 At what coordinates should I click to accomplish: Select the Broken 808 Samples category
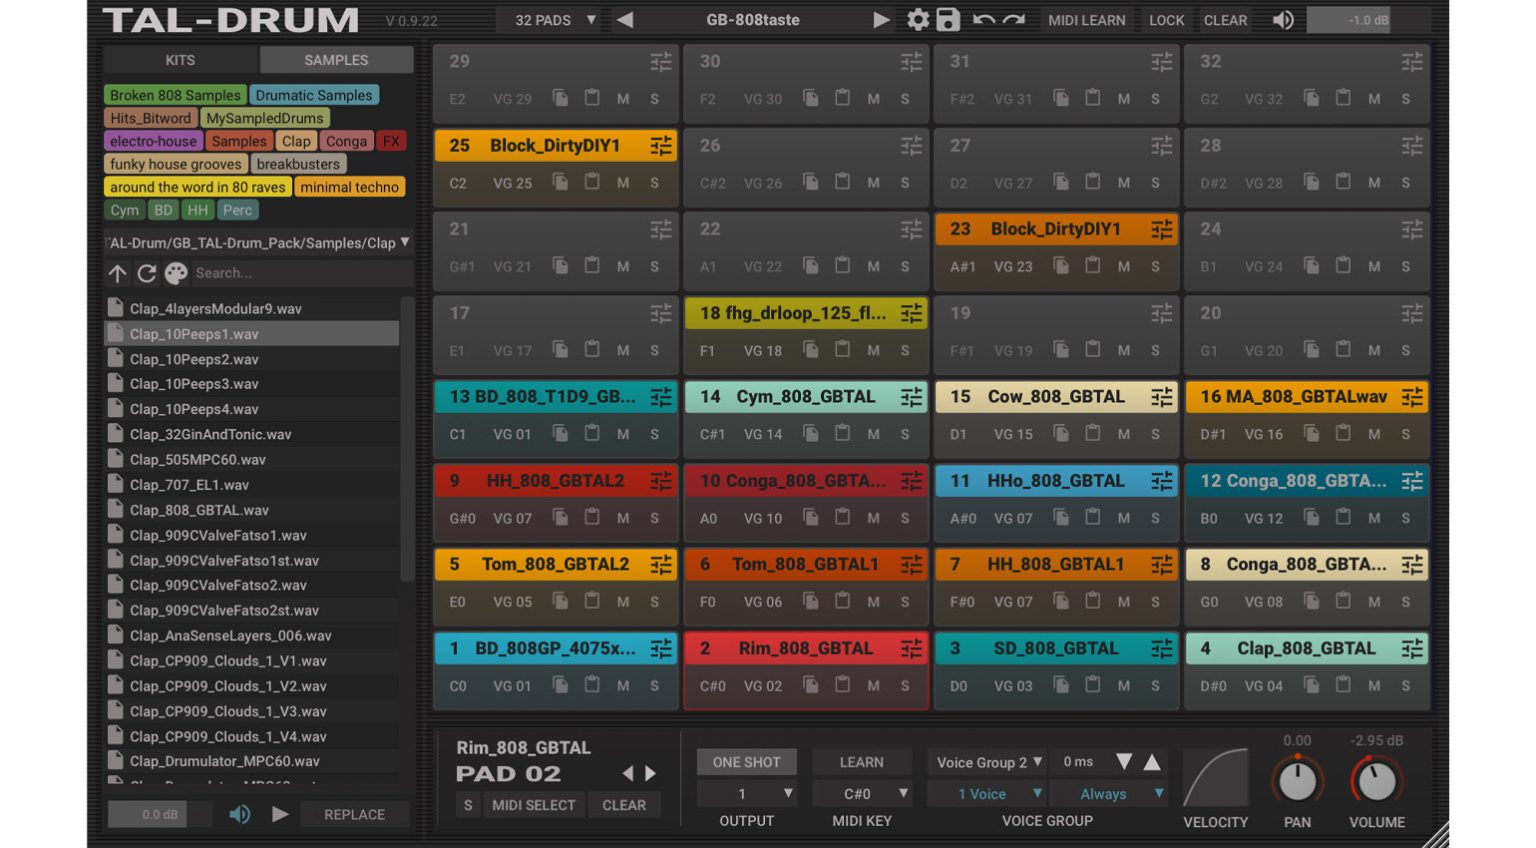point(174,95)
